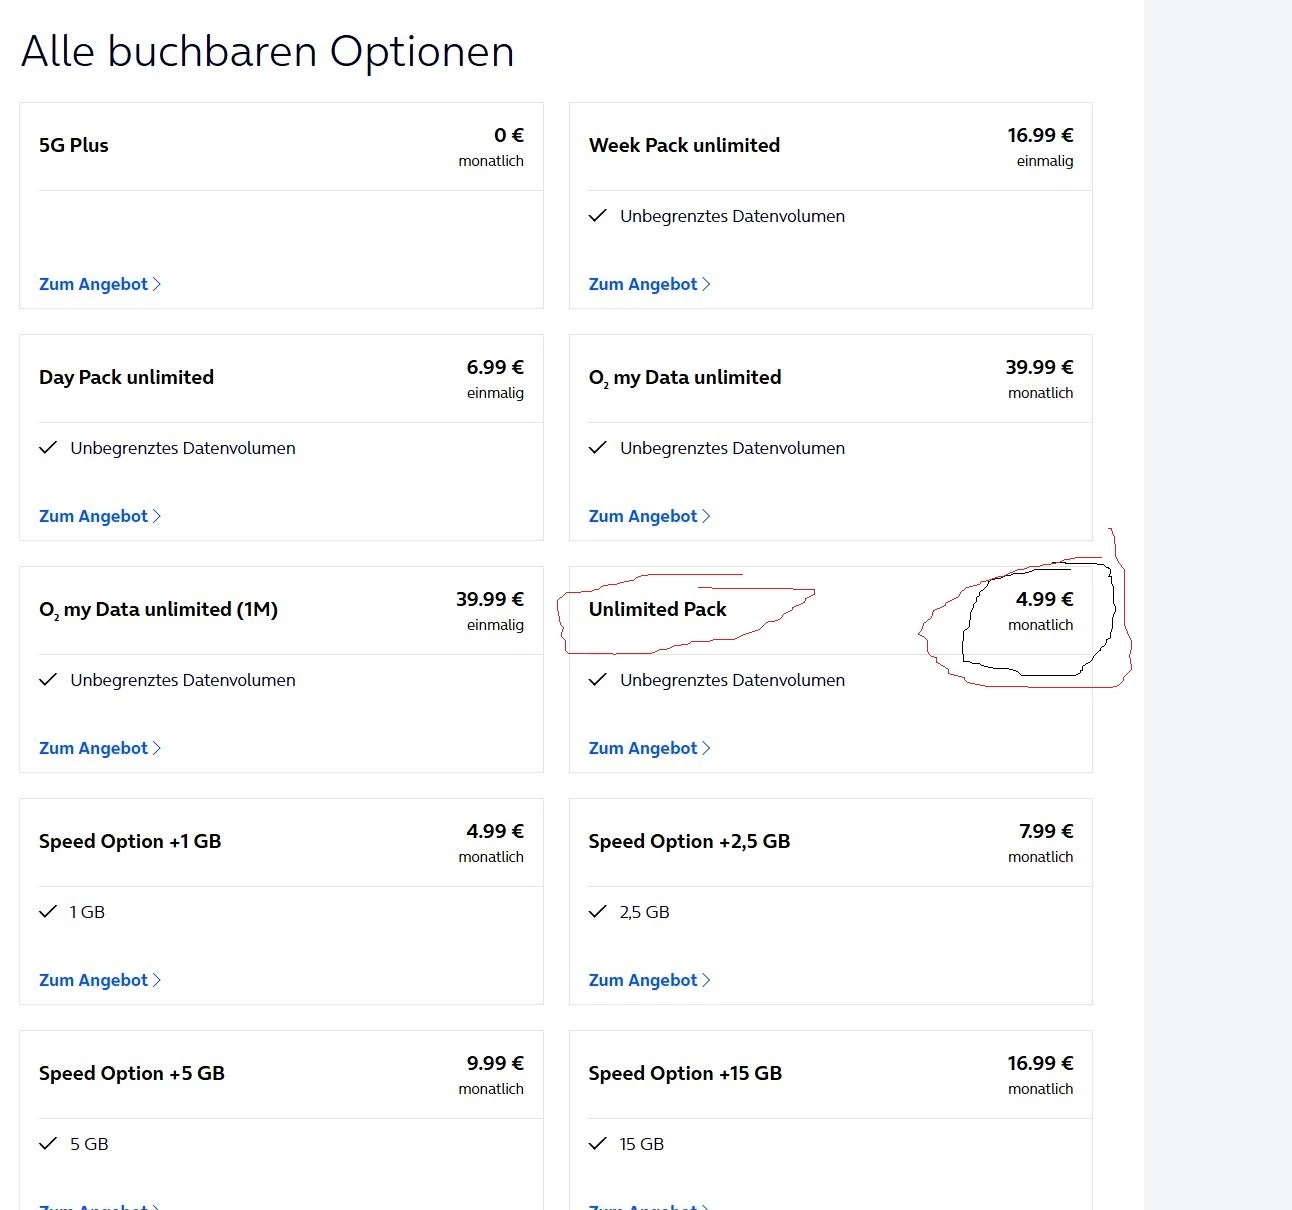Click the Speed Option +15 GB heading
The height and width of the screenshot is (1210, 1292).
pos(685,1073)
